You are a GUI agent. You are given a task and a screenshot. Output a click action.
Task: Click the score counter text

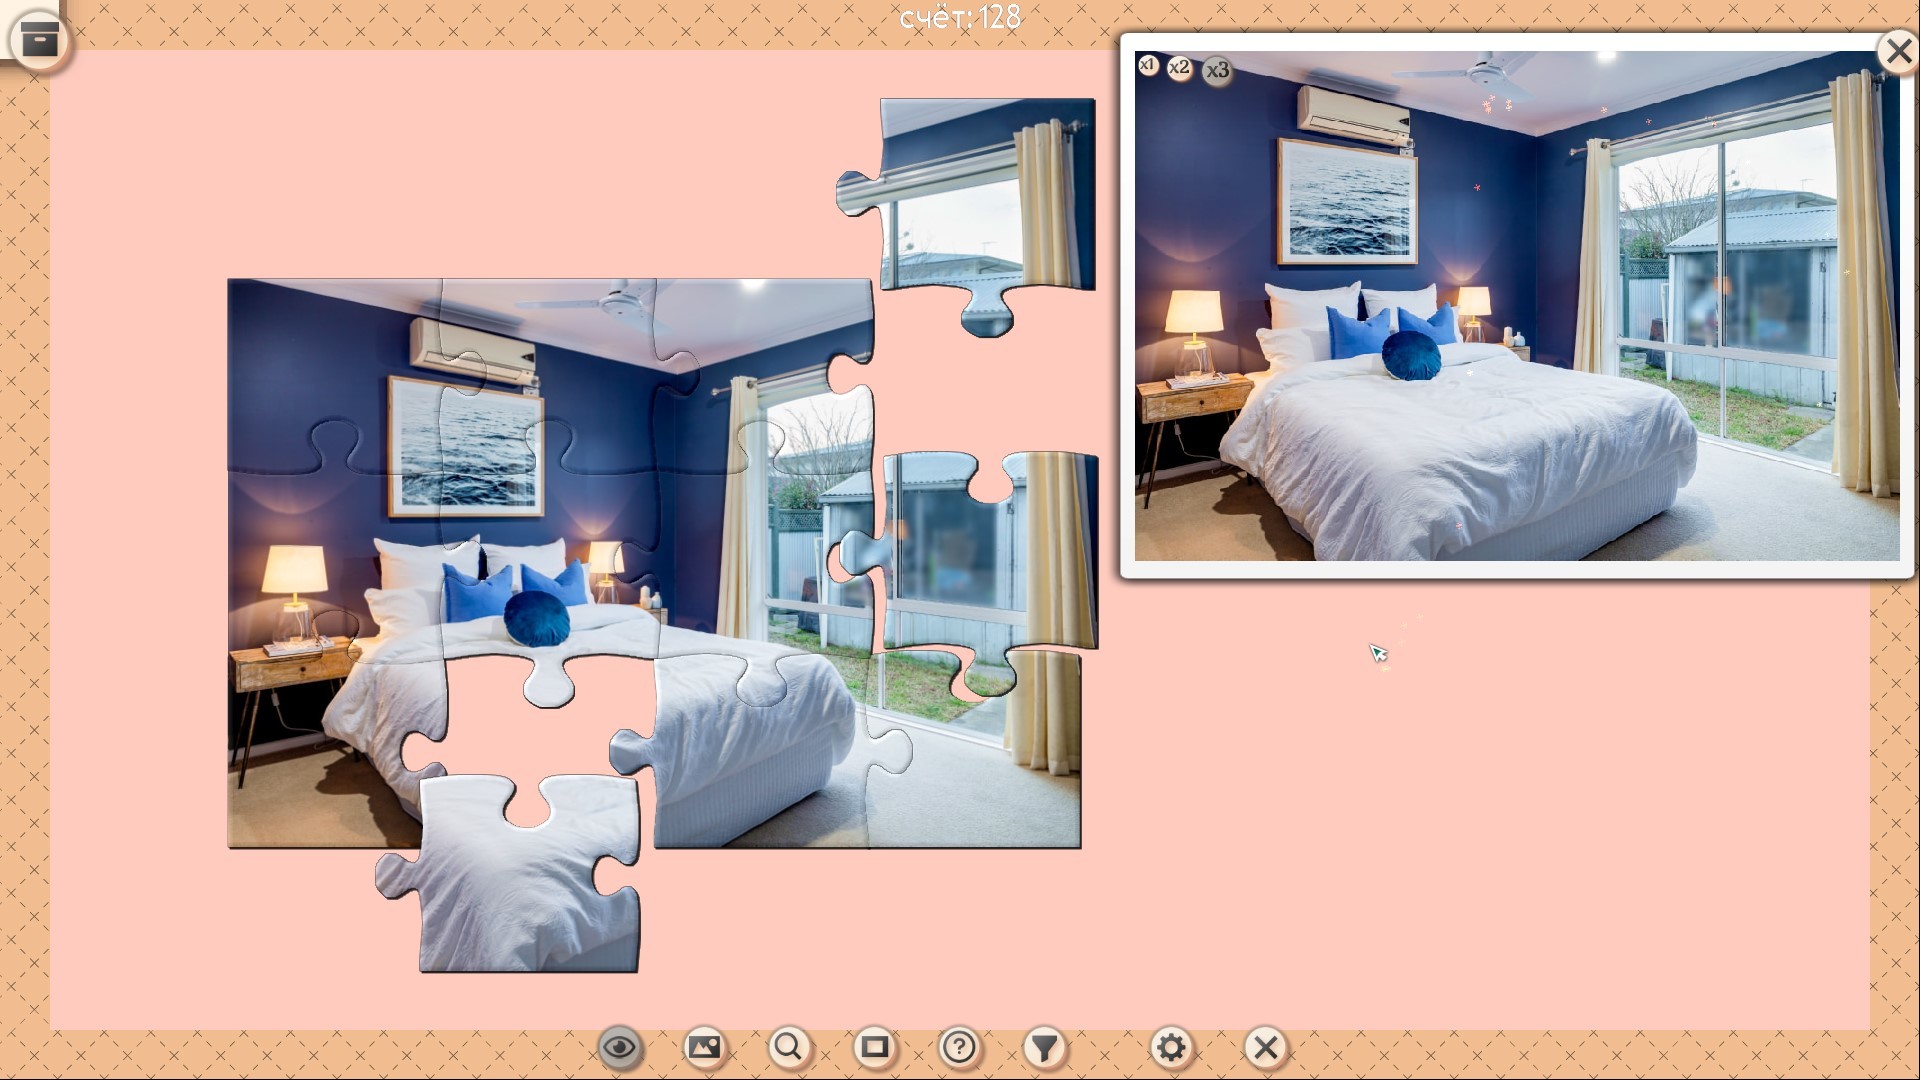[959, 17]
